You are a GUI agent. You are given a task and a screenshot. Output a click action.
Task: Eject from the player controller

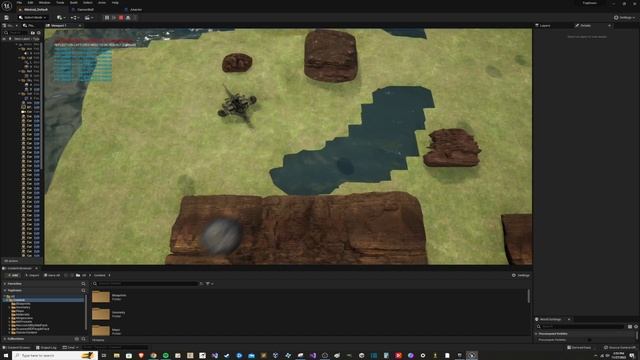(x=128, y=18)
